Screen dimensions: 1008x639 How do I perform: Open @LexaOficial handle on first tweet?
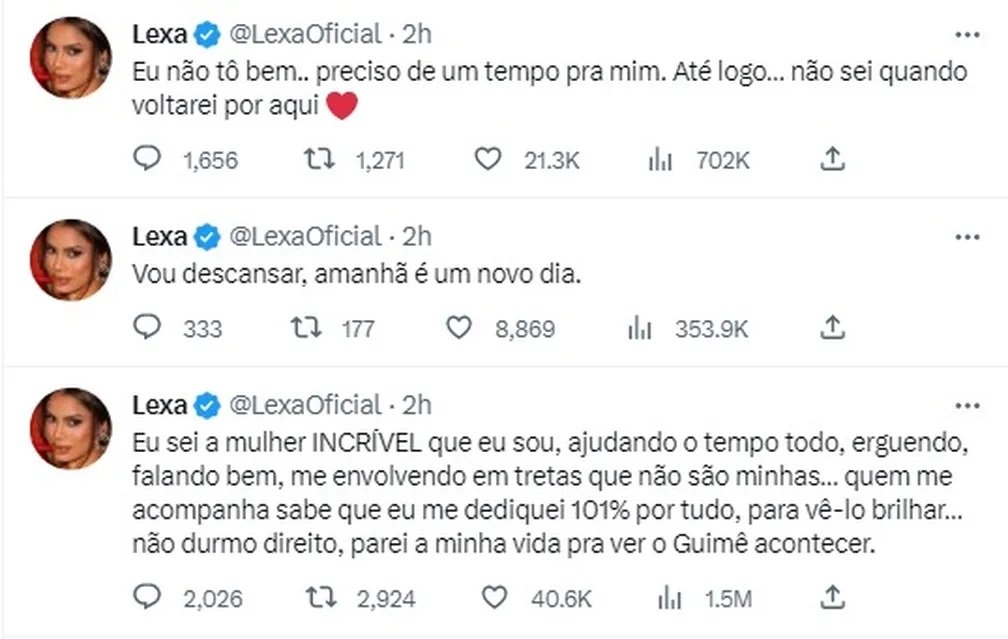click(306, 35)
